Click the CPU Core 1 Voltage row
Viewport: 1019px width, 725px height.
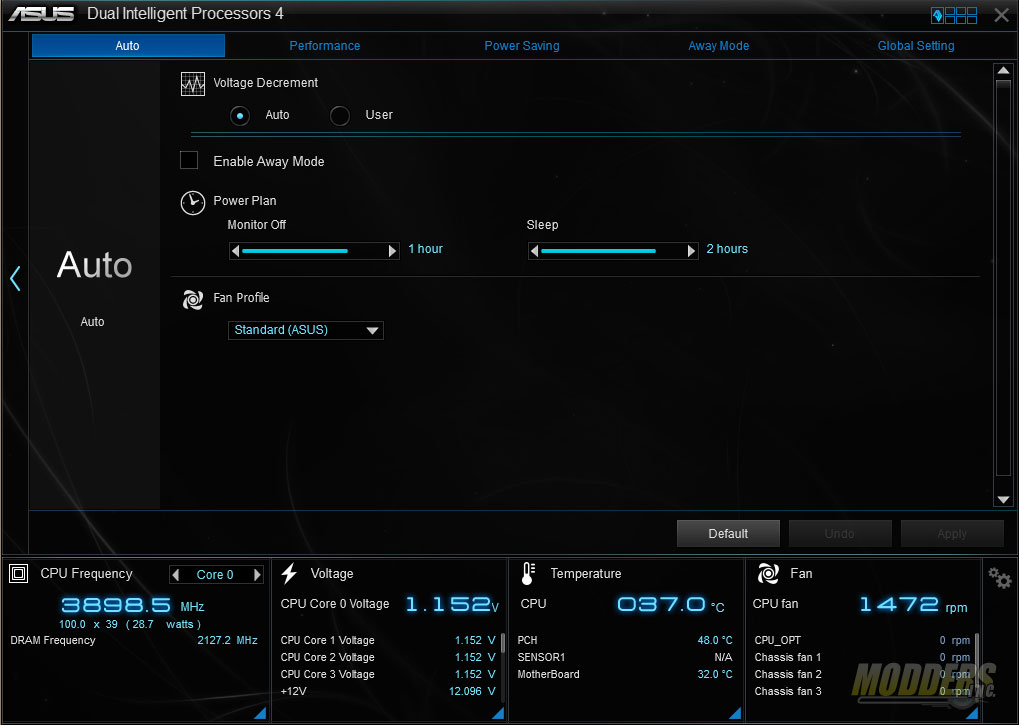(388, 641)
